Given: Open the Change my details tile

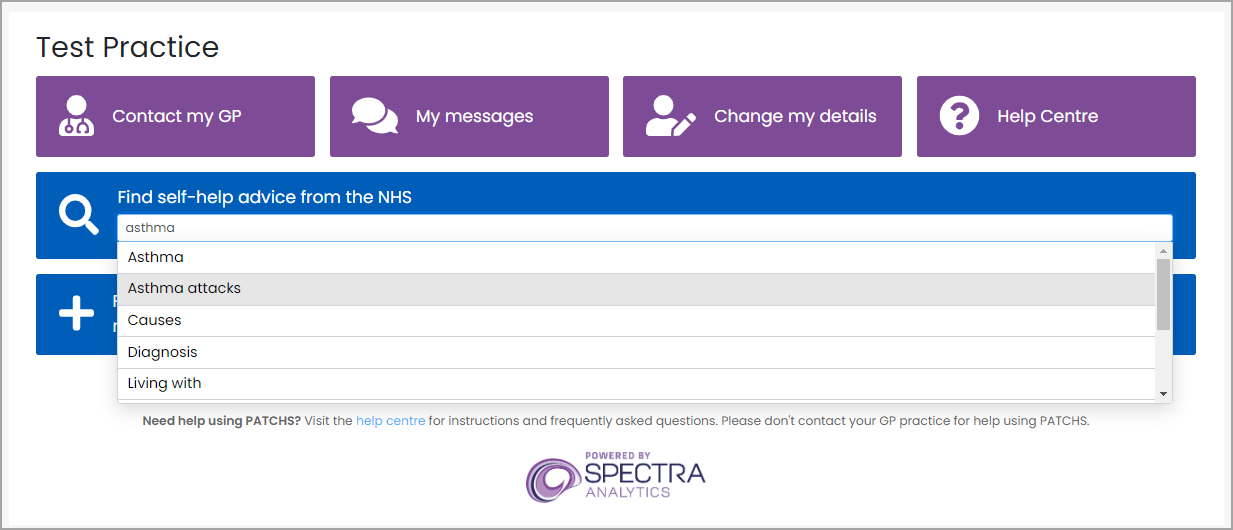Looking at the screenshot, I should pyautogui.click(x=762, y=116).
